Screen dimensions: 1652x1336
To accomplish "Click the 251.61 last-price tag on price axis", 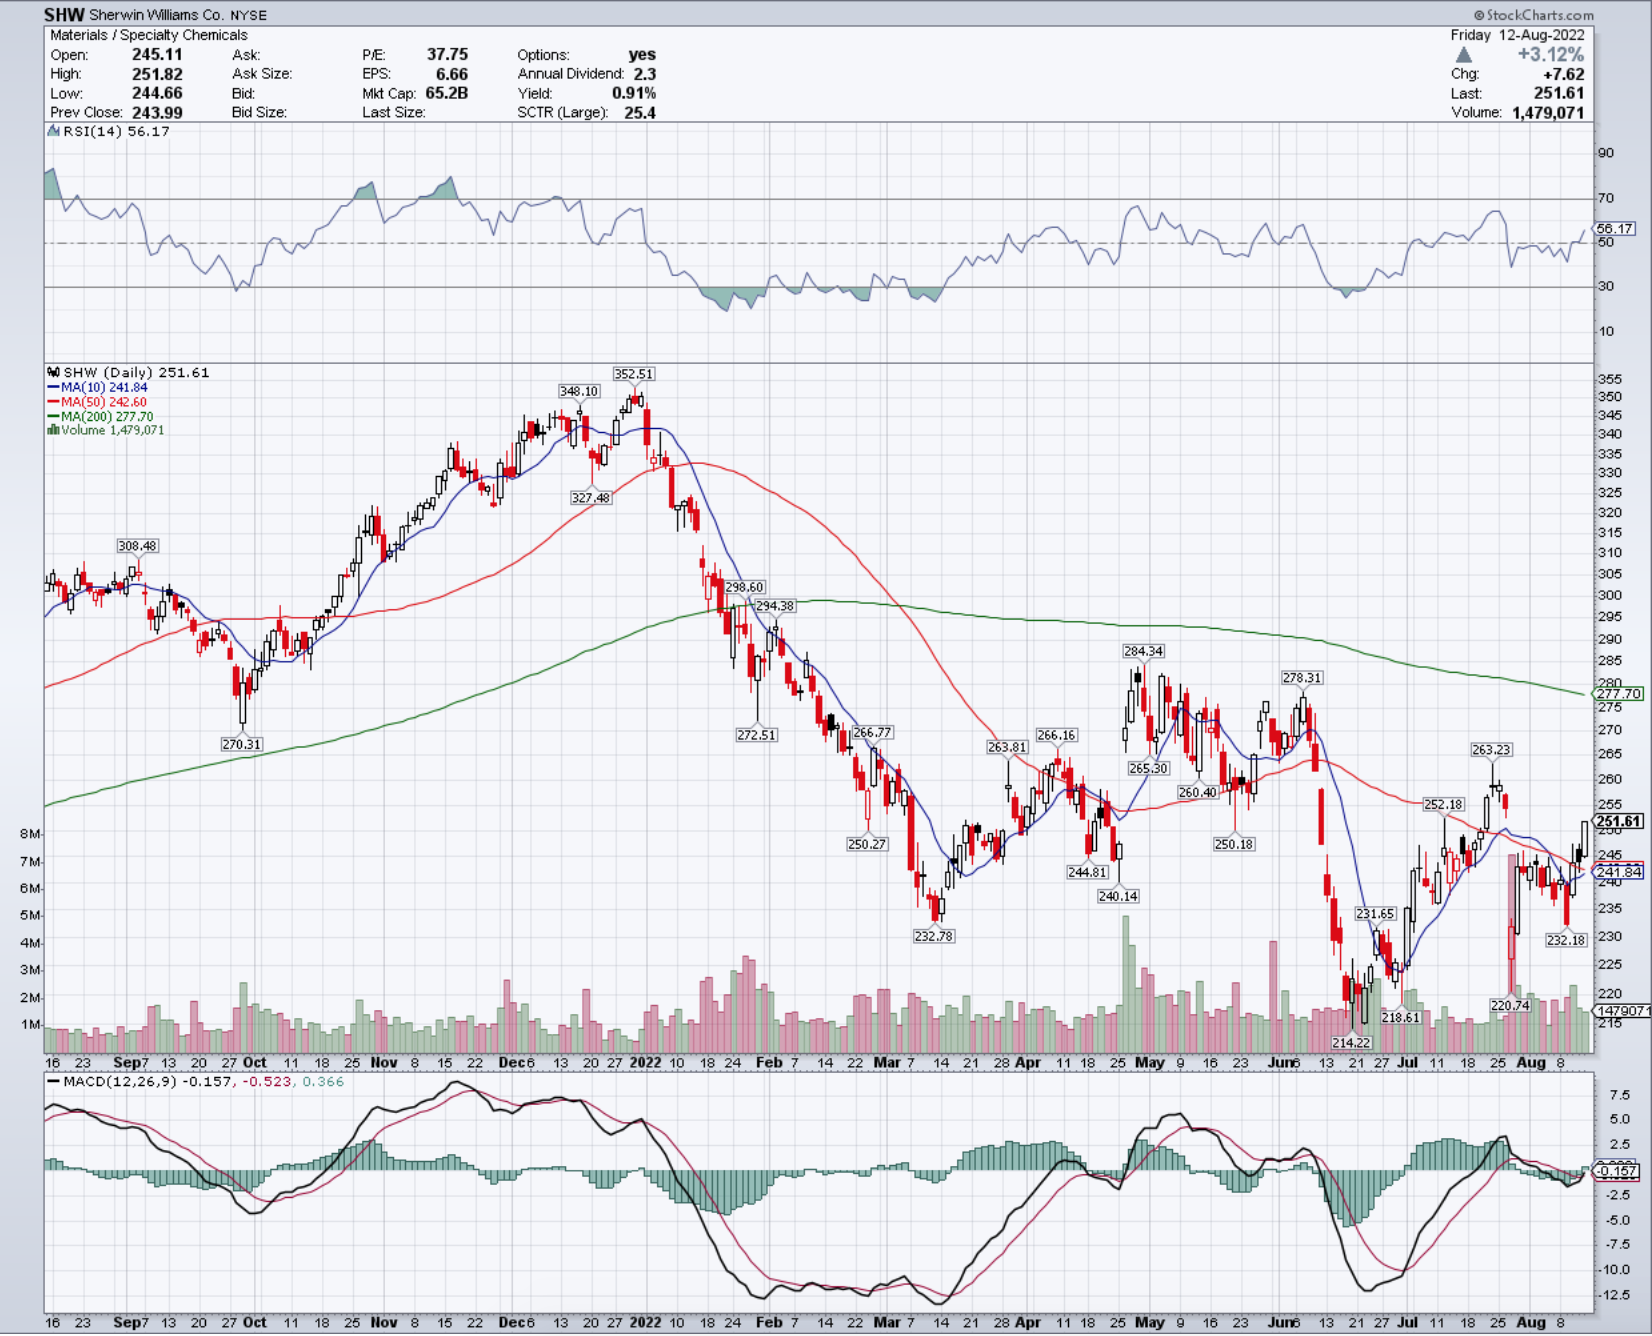I will click(1619, 821).
